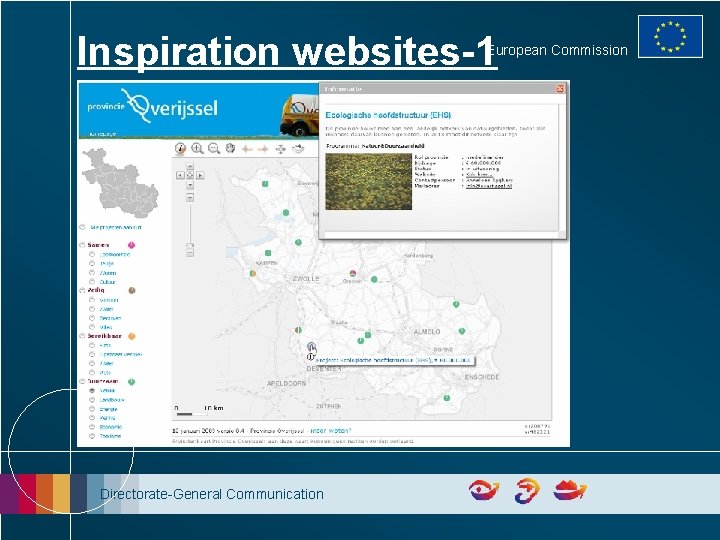Click the green marker south of Enschede label
This screenshot has height=540, width=720.
coord(447,398)
